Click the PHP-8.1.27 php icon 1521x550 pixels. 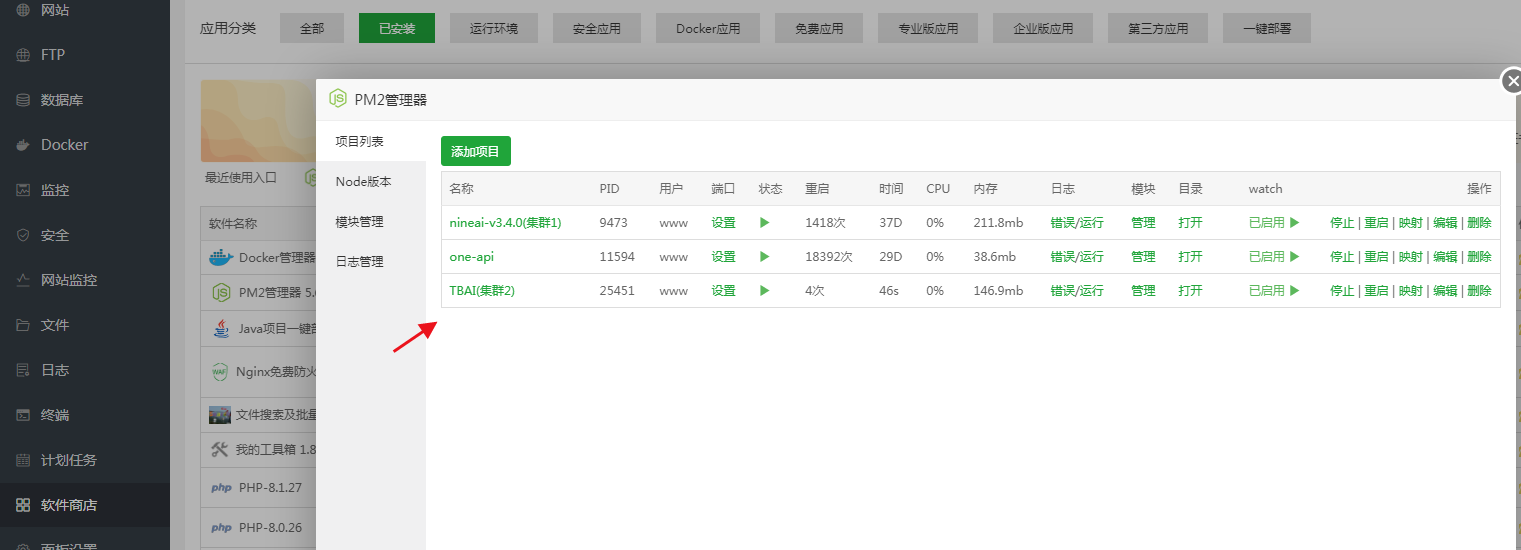[x=222, y=489]
